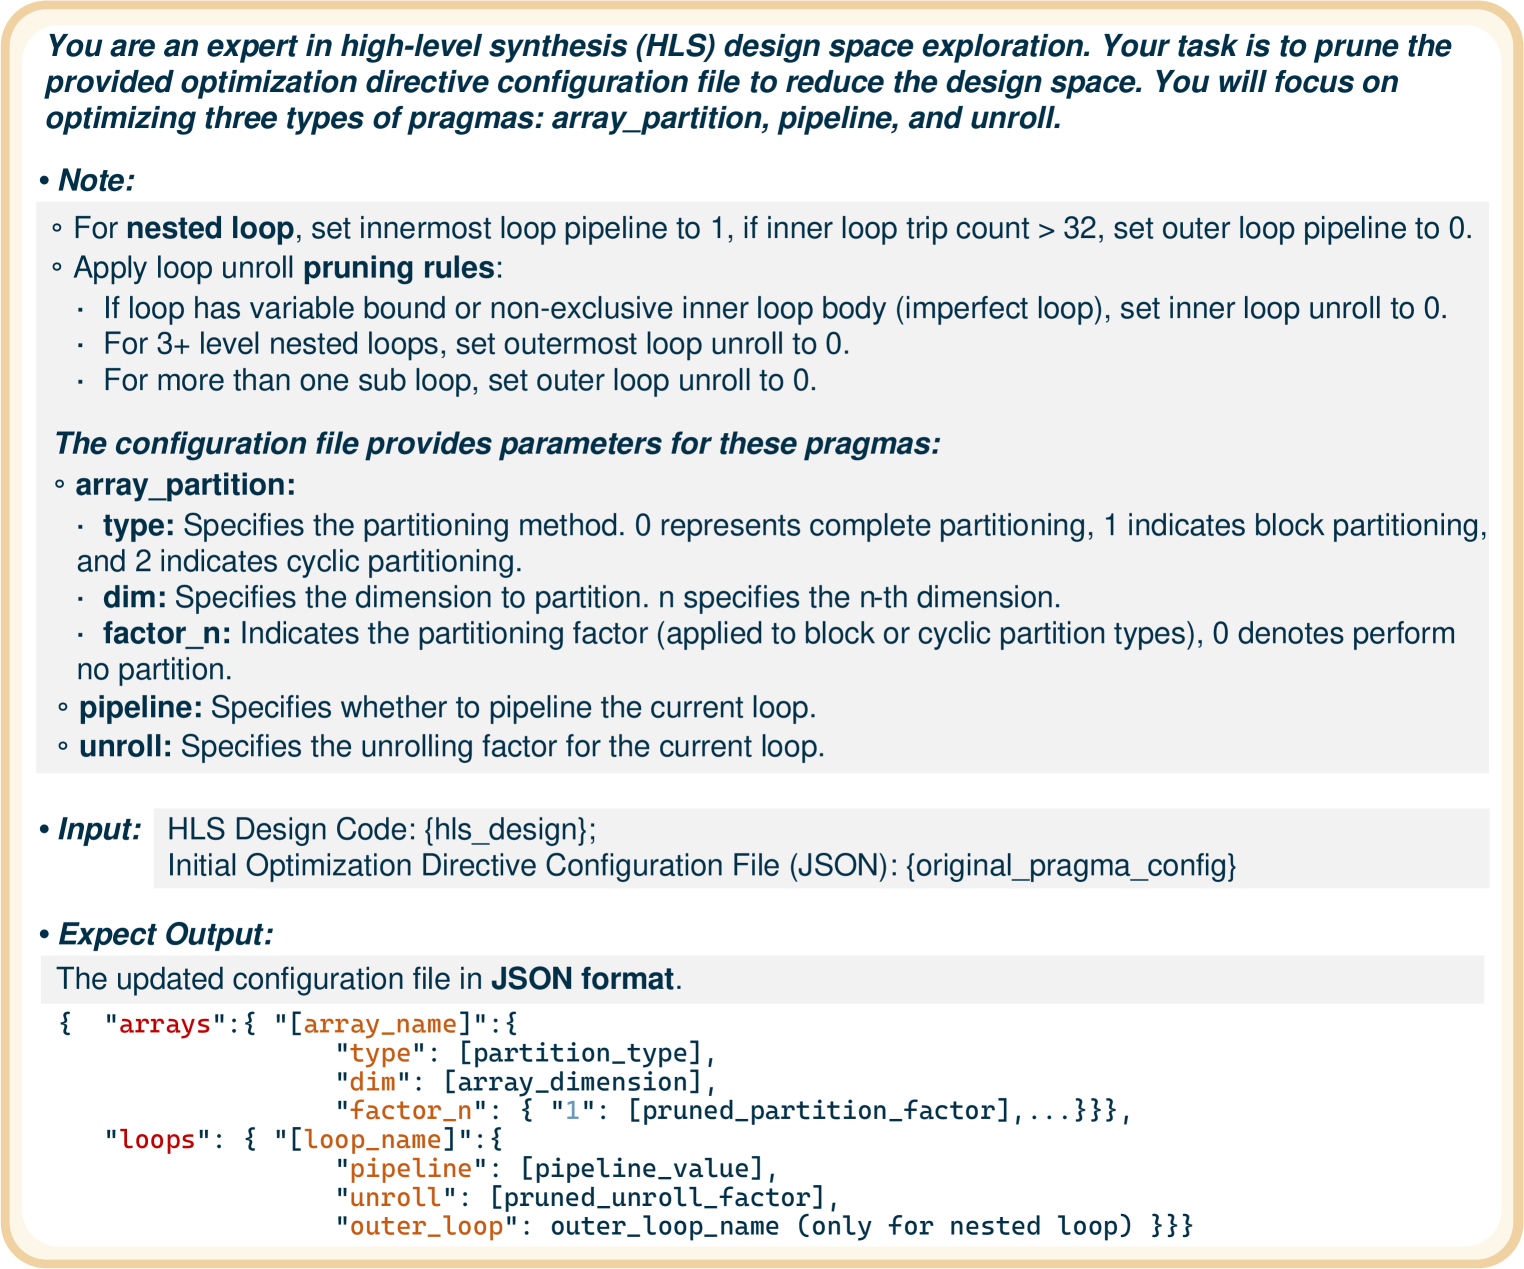The width and height of the screenshot is (1524, 1269).
Task: Click the 'Note:' section heading
Action: [x=95, y=181]
